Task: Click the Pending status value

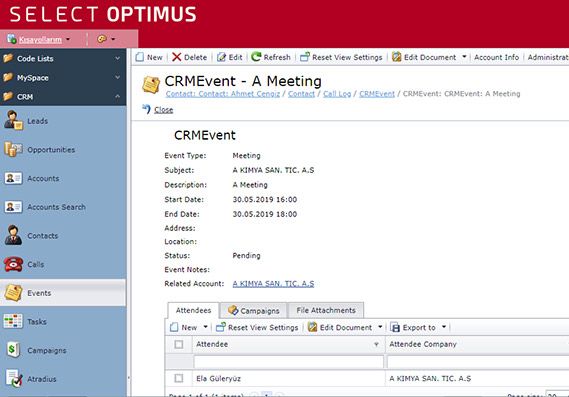Action: [246, 255]
